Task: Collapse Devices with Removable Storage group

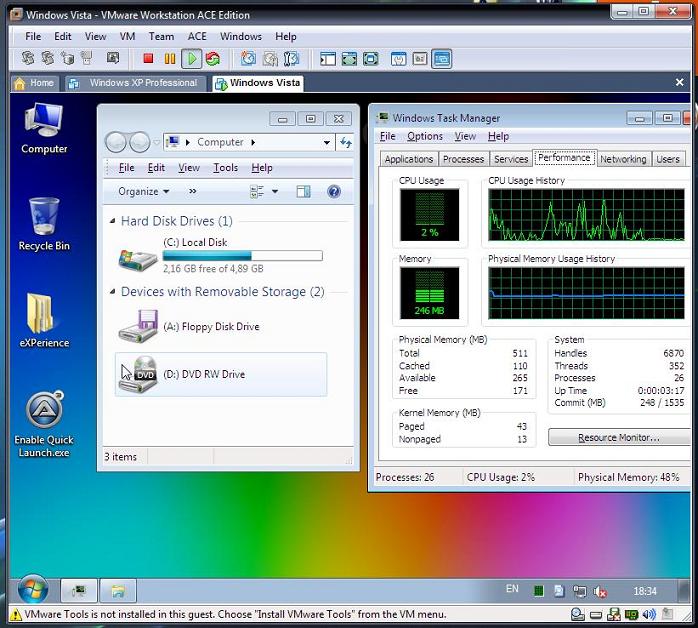Action: tap(113, 292)
